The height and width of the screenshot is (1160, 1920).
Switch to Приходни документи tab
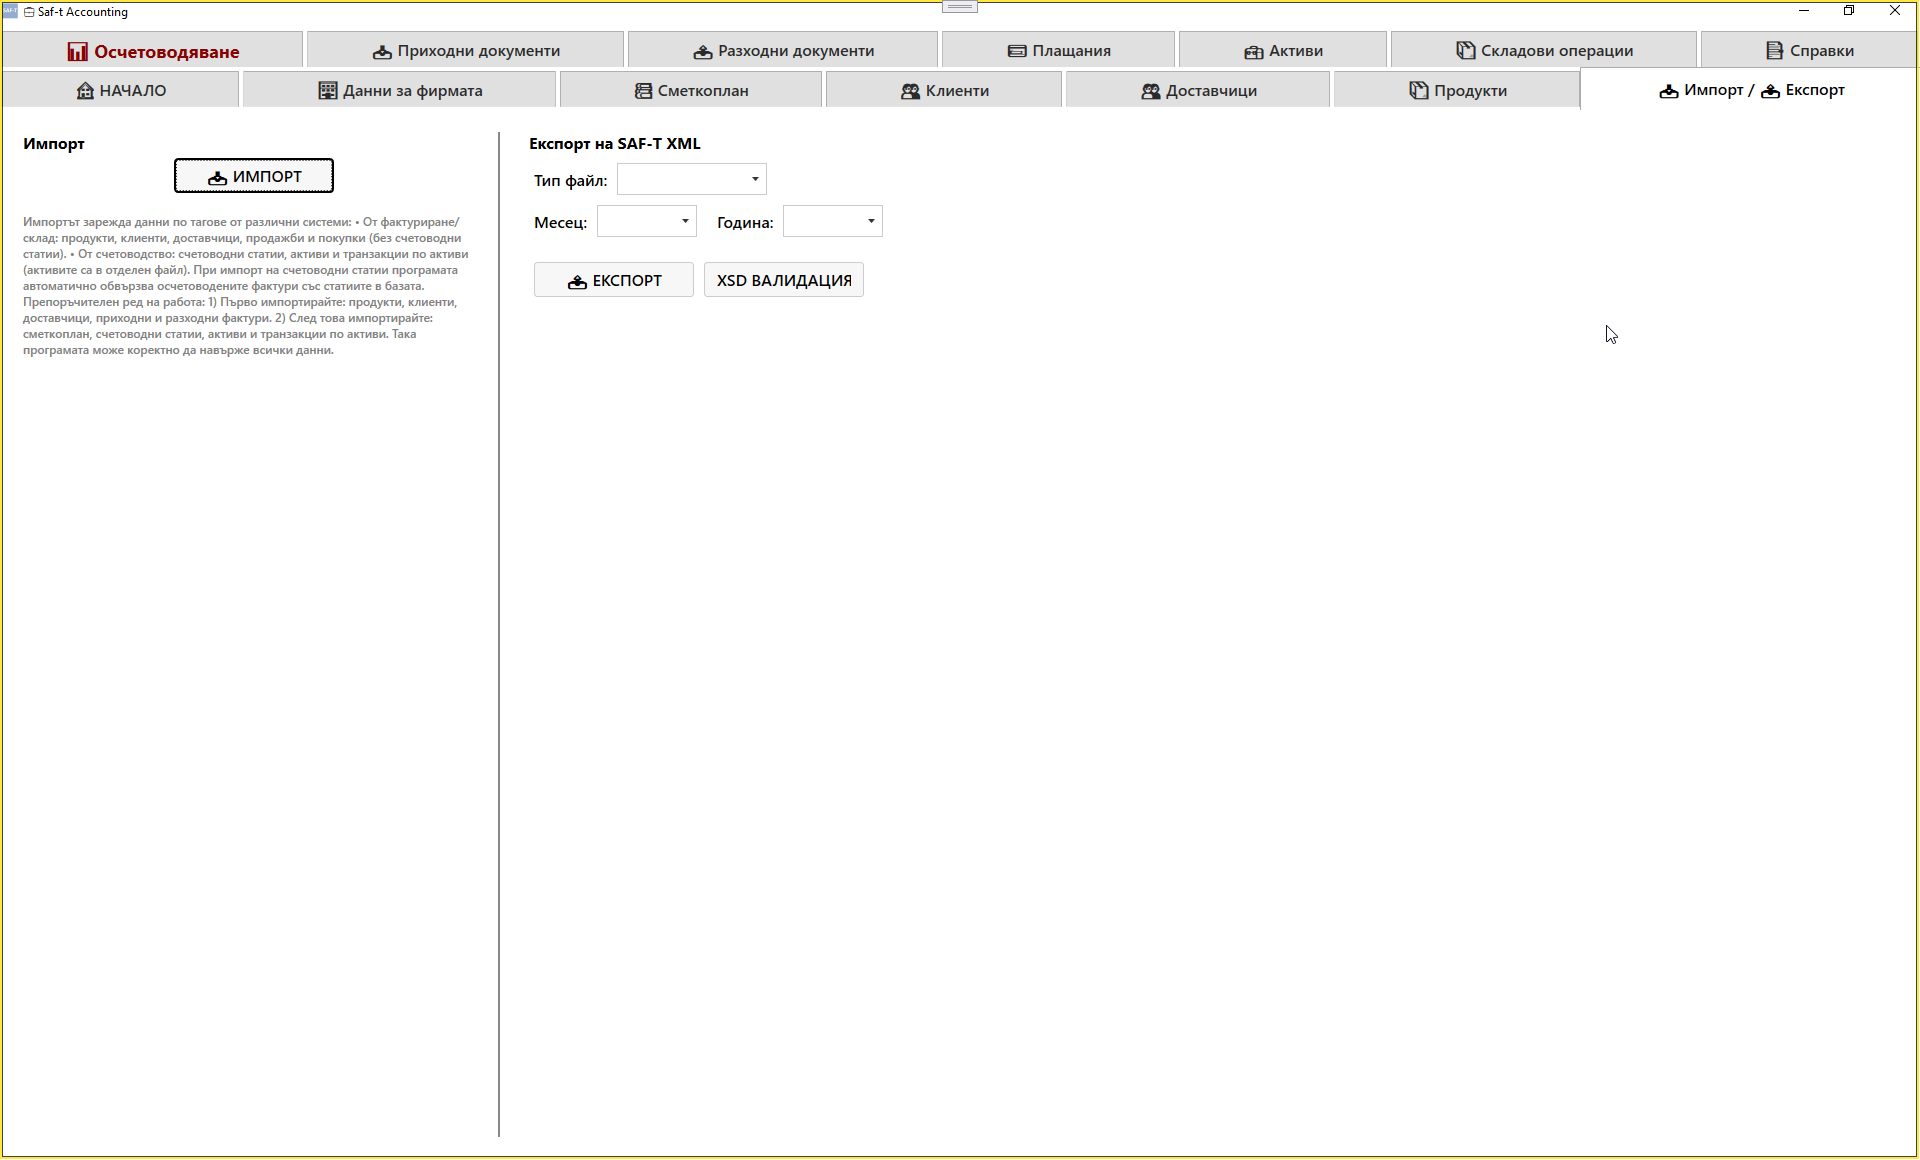click(x=465, y=50)
